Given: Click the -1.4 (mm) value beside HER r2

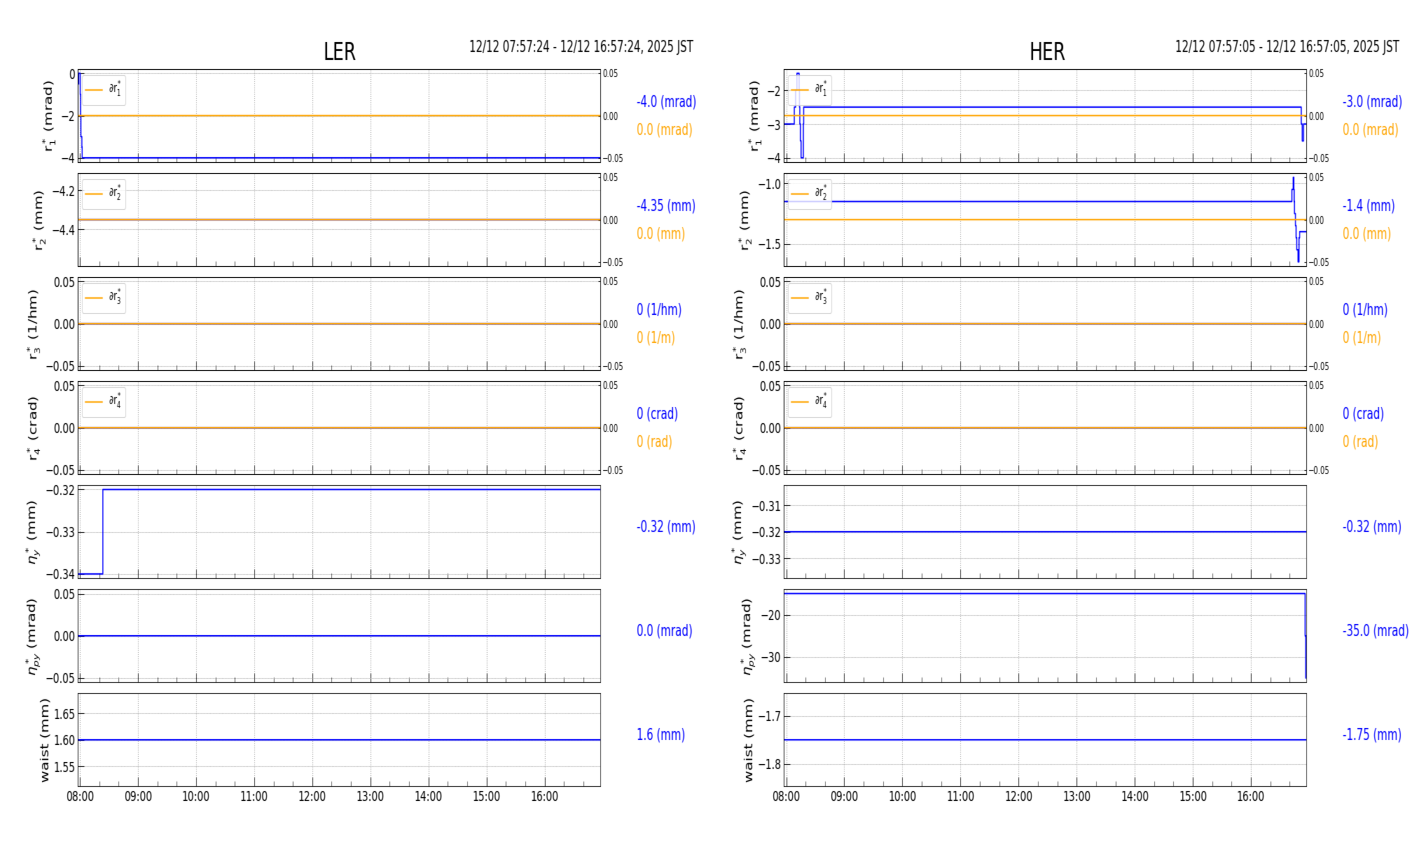Looking at the screenshot, I should (x=1368, y=206).
